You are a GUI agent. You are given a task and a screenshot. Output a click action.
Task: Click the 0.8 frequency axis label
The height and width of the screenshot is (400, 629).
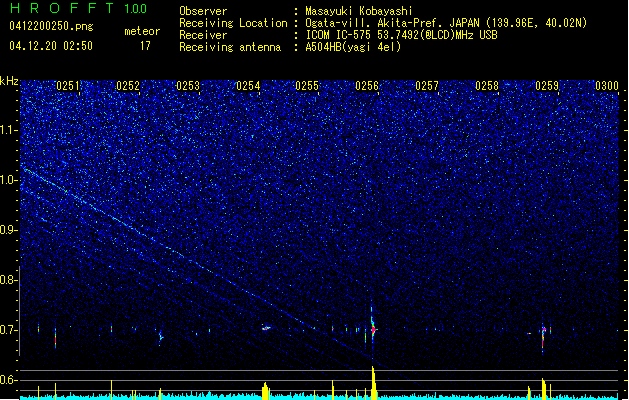click(x=8, y=280)
